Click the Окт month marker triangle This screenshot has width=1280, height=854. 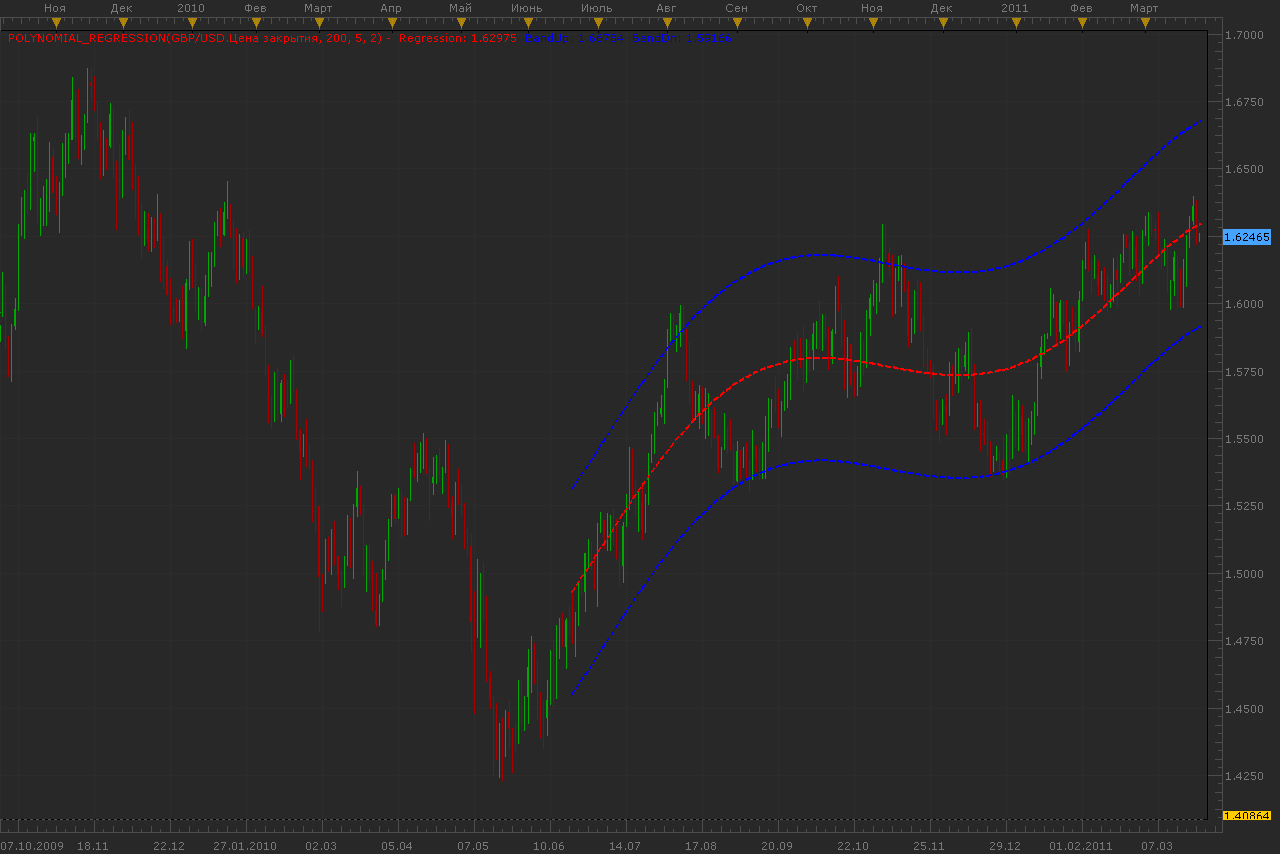806,21
